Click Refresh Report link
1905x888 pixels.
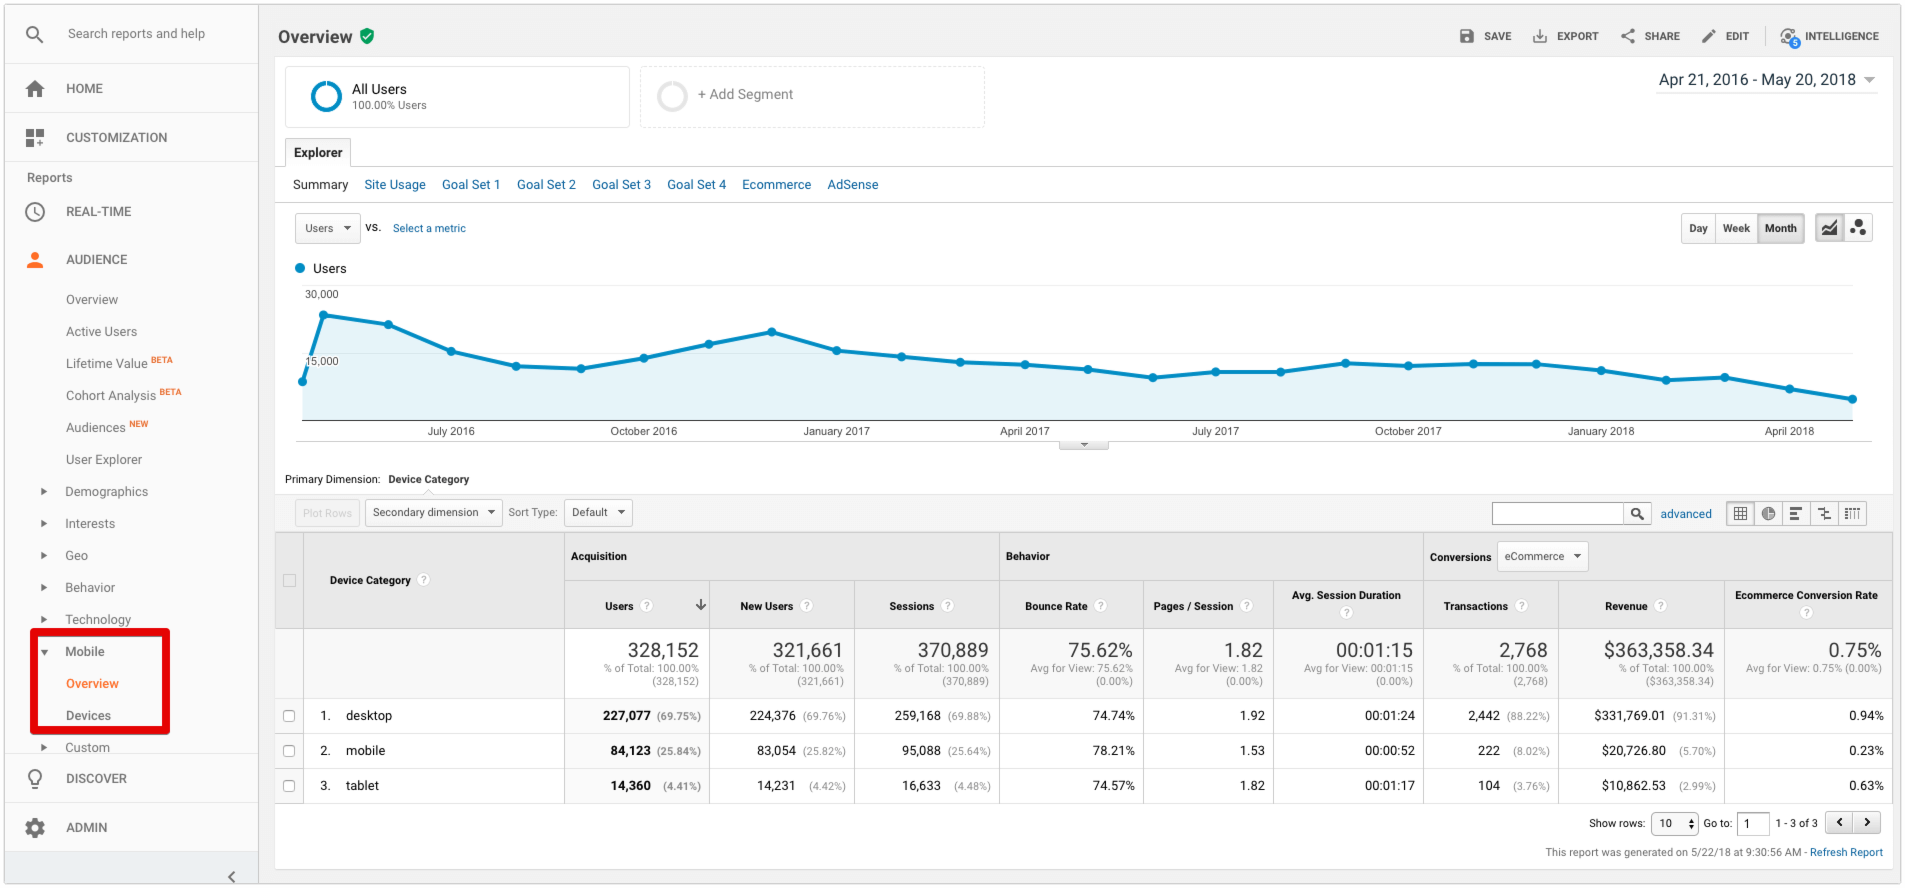click(x=1846, y=853)
